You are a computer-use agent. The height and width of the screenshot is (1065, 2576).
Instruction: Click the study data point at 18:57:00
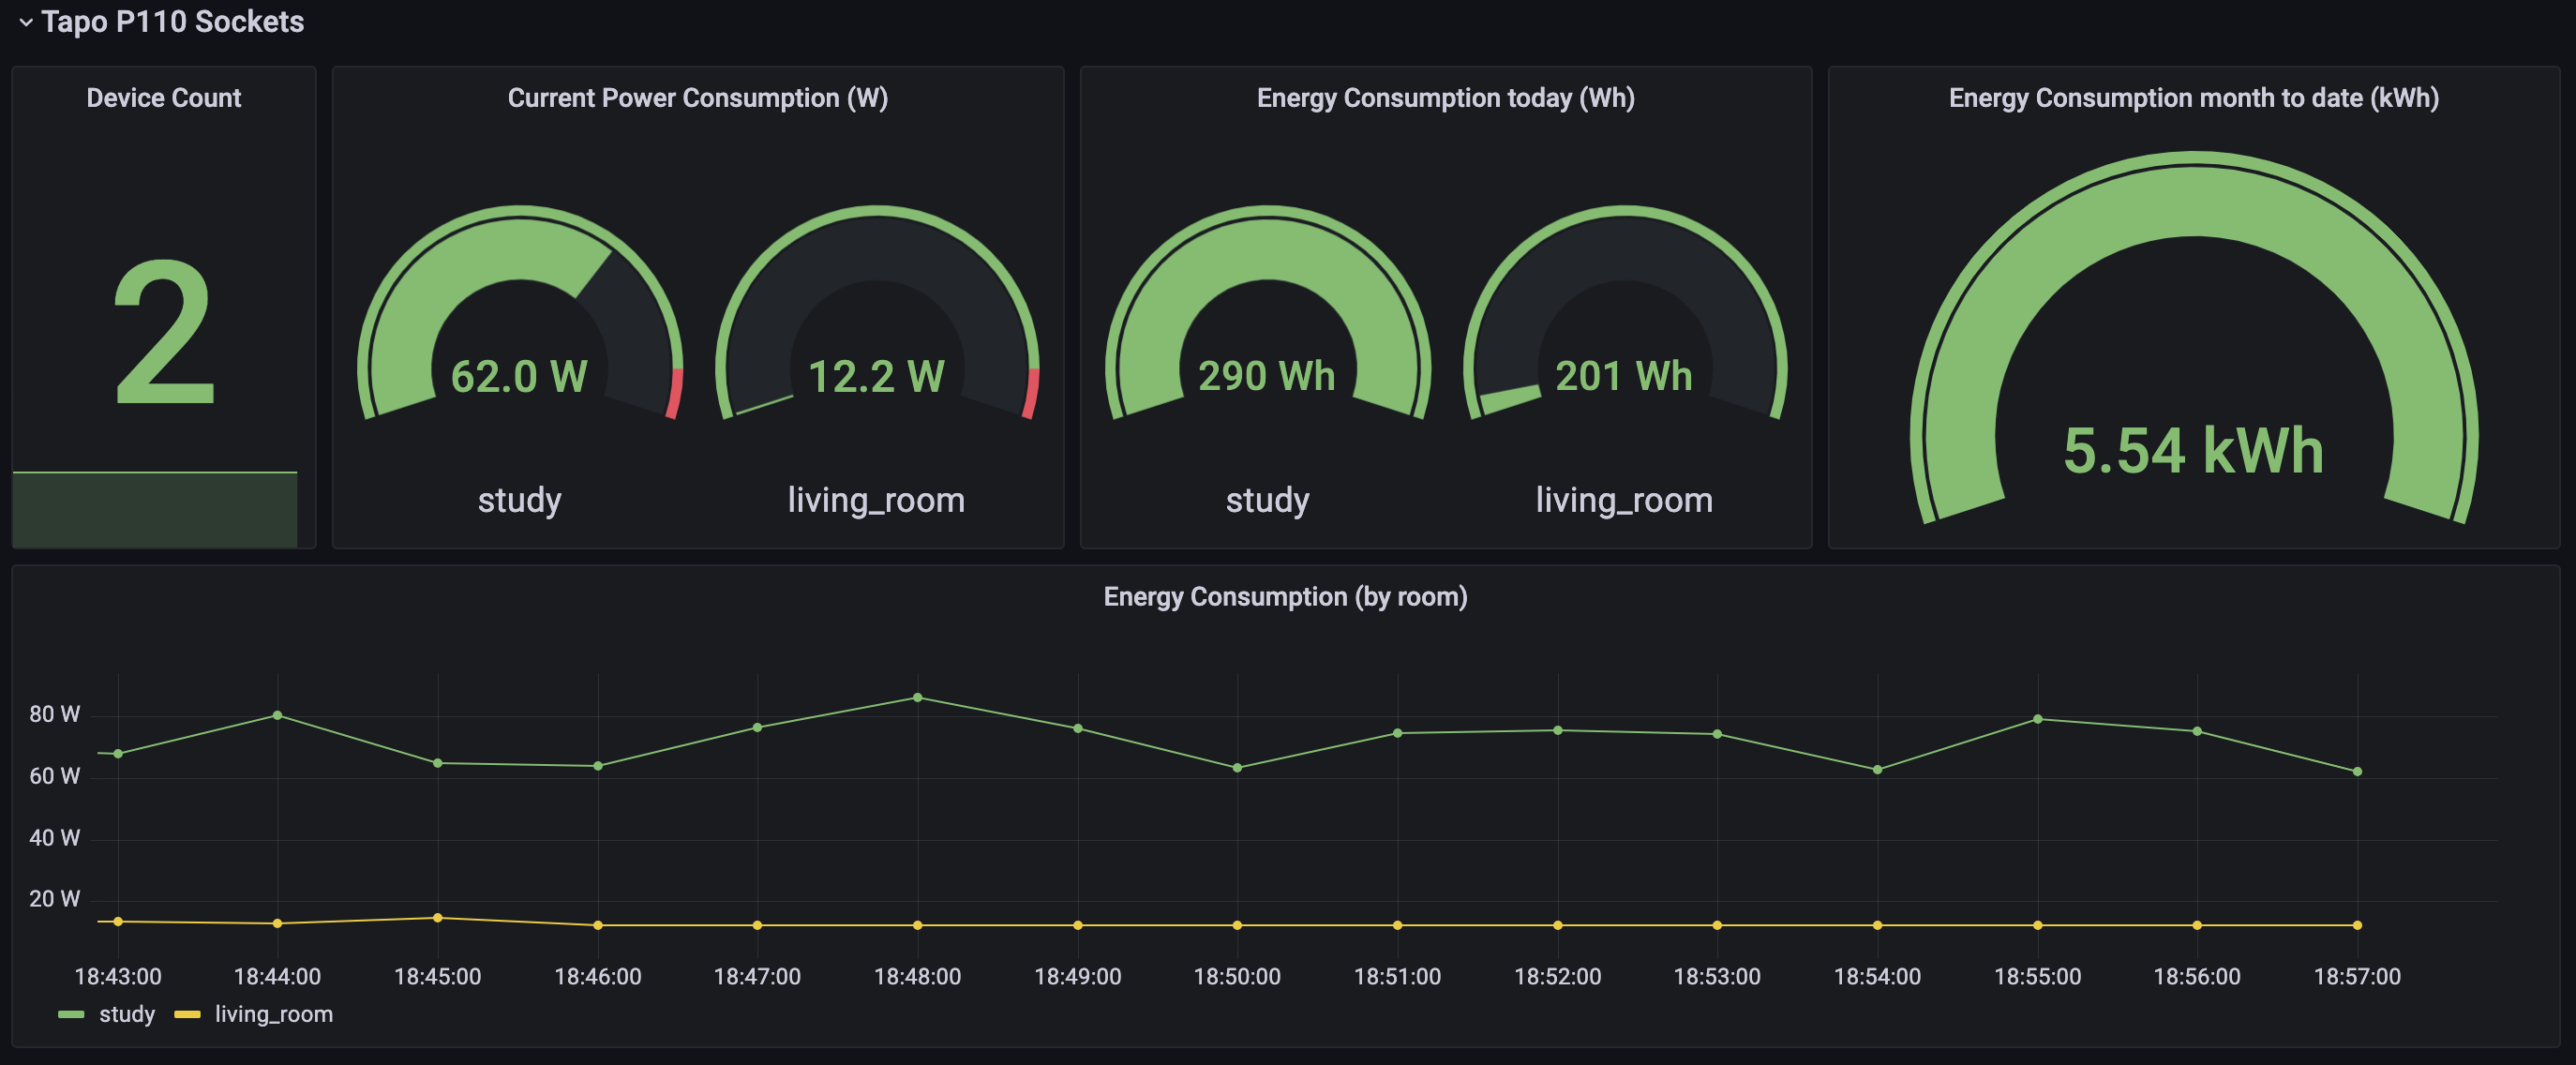[x=2357, y=772]
